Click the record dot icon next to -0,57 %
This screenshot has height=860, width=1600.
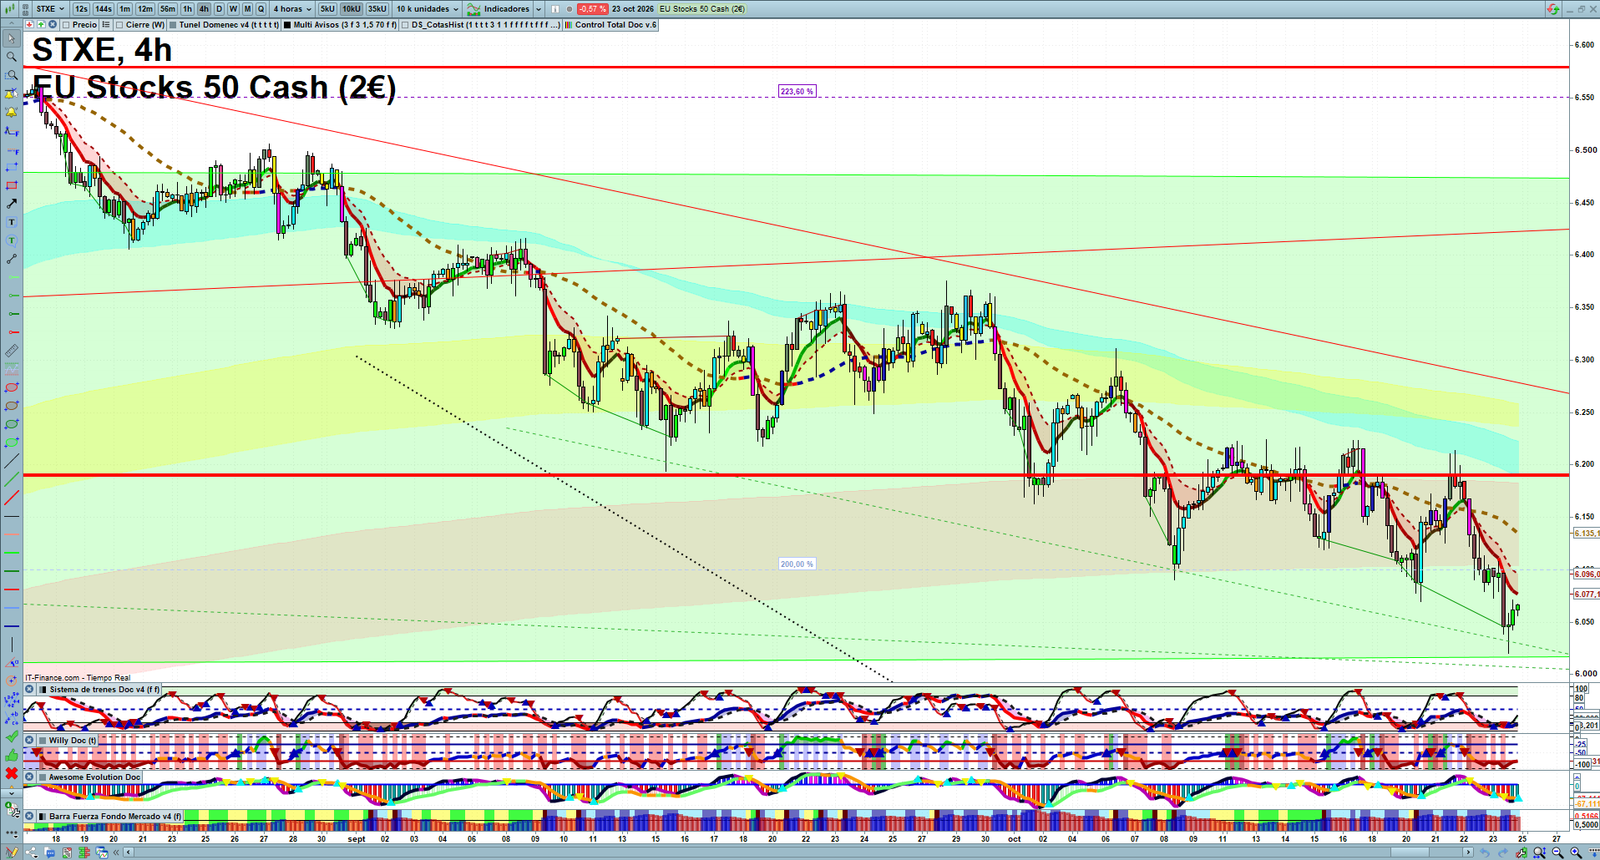pos(569,9)
